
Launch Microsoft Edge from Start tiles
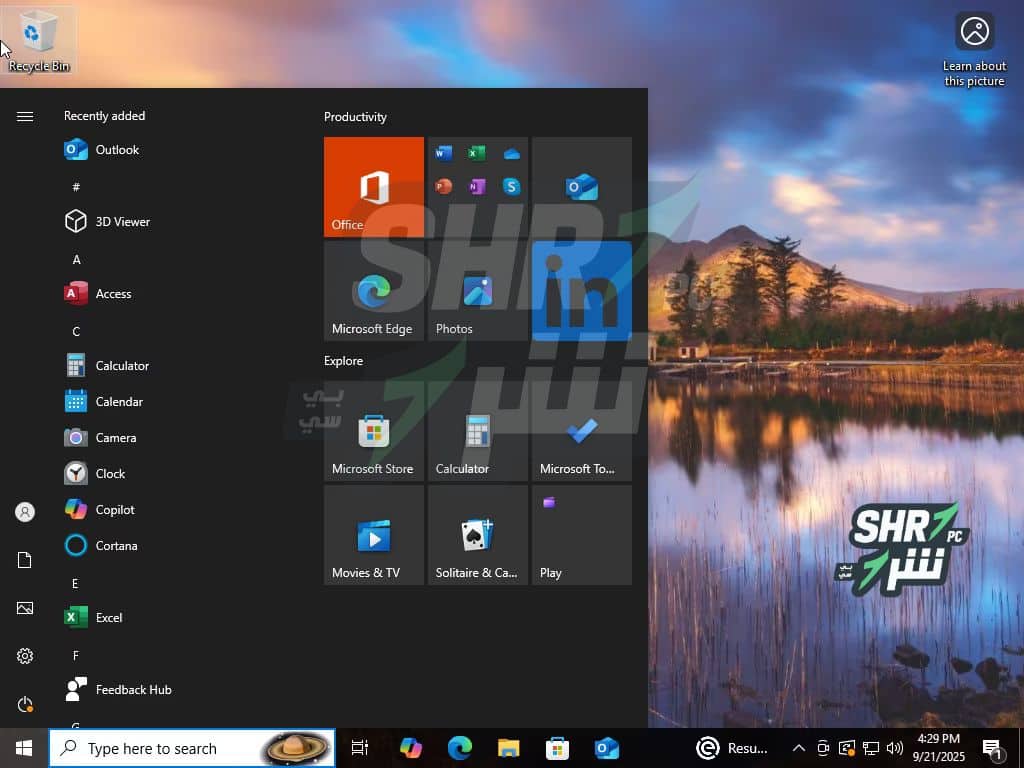tap(374, 291)
